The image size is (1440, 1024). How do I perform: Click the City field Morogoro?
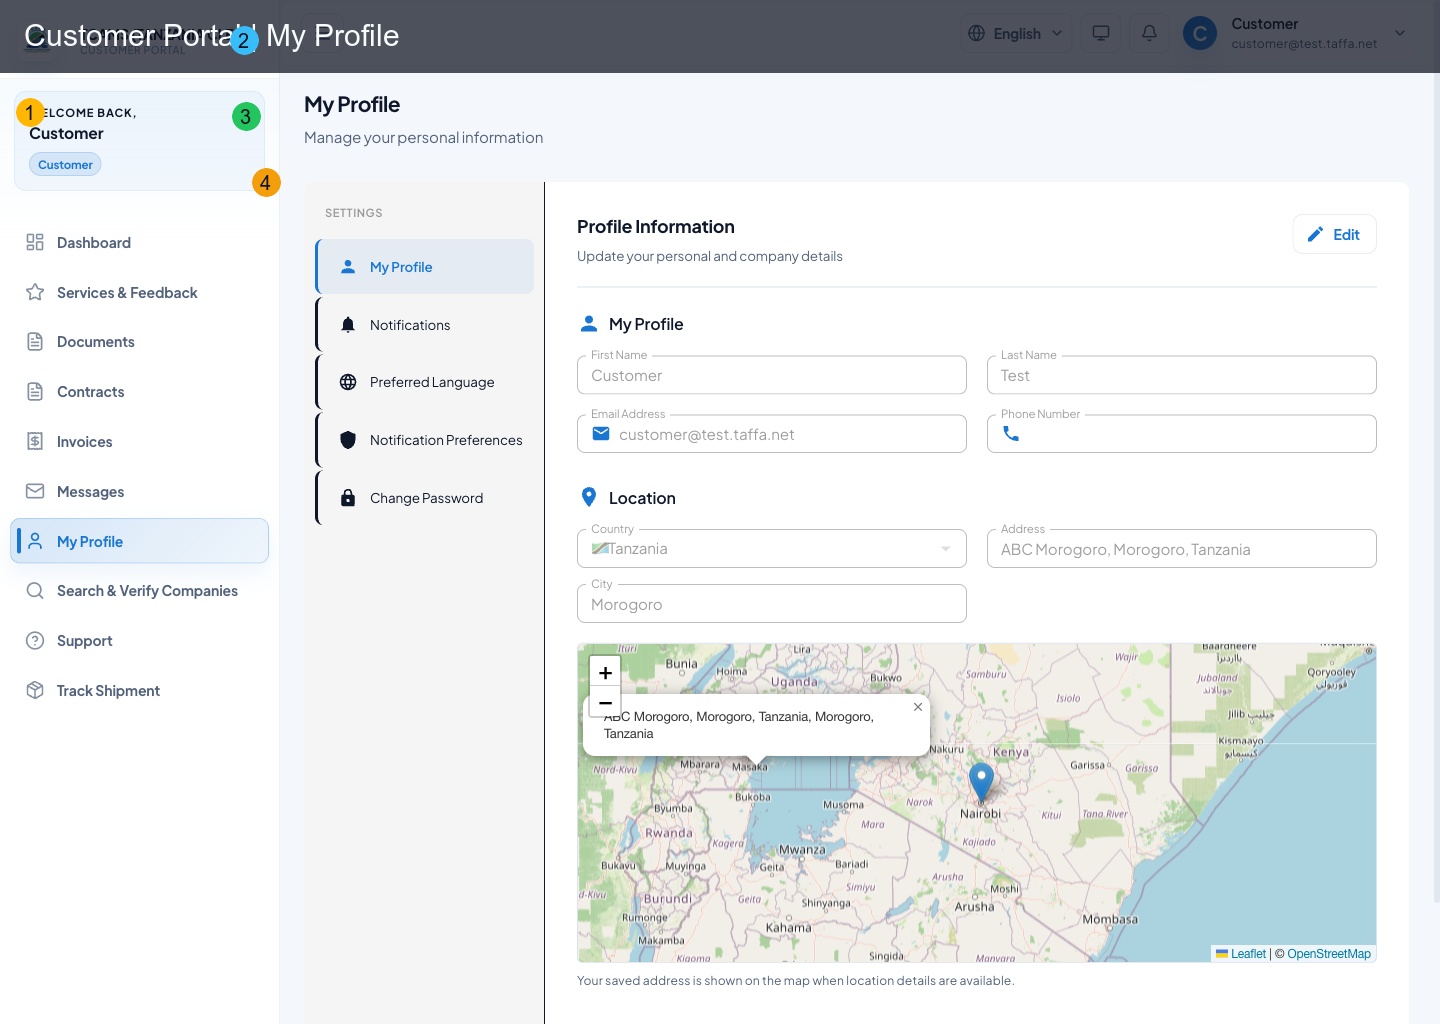(772, 604)
